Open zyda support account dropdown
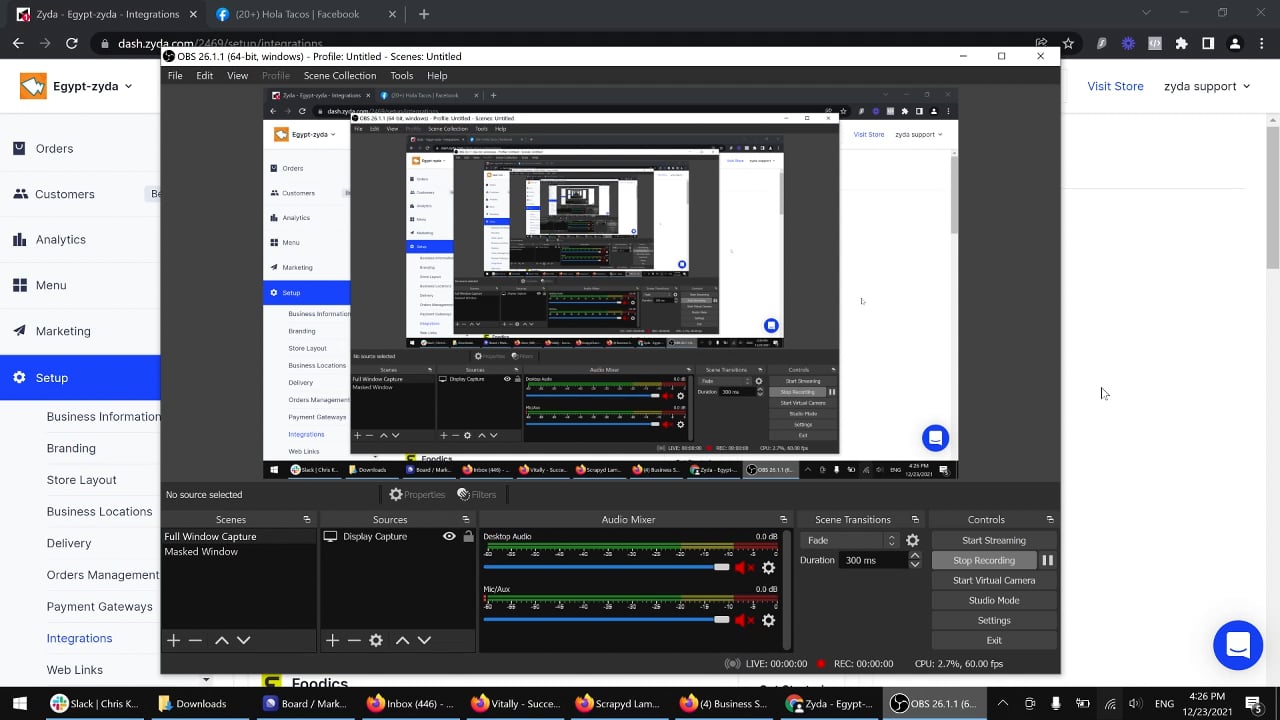The height and width of the screenshot is (720, 1280). 1207,86
